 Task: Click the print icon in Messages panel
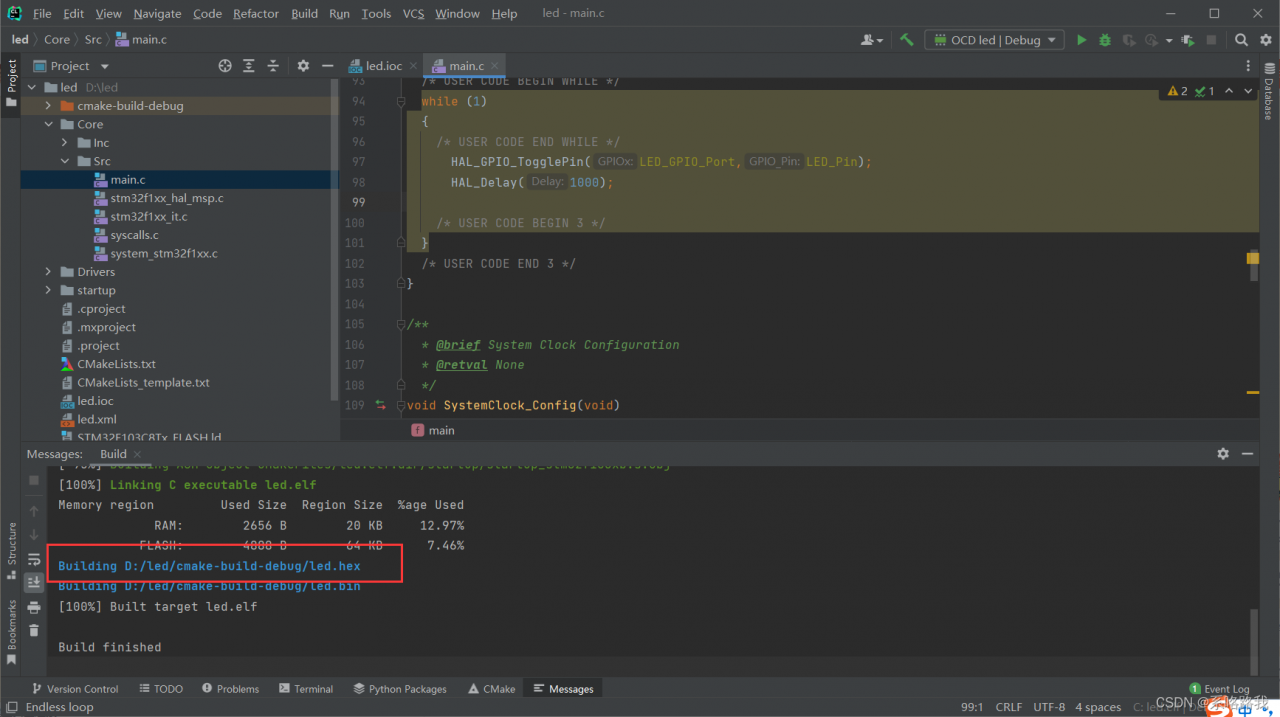pos(34,607)
